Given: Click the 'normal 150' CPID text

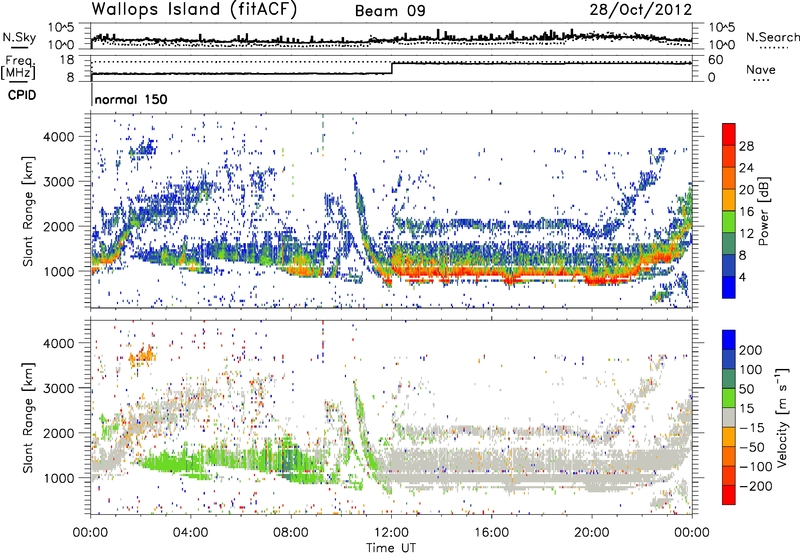Looking at the screenshot, I should pyautogui.click(x=131, y=99).
